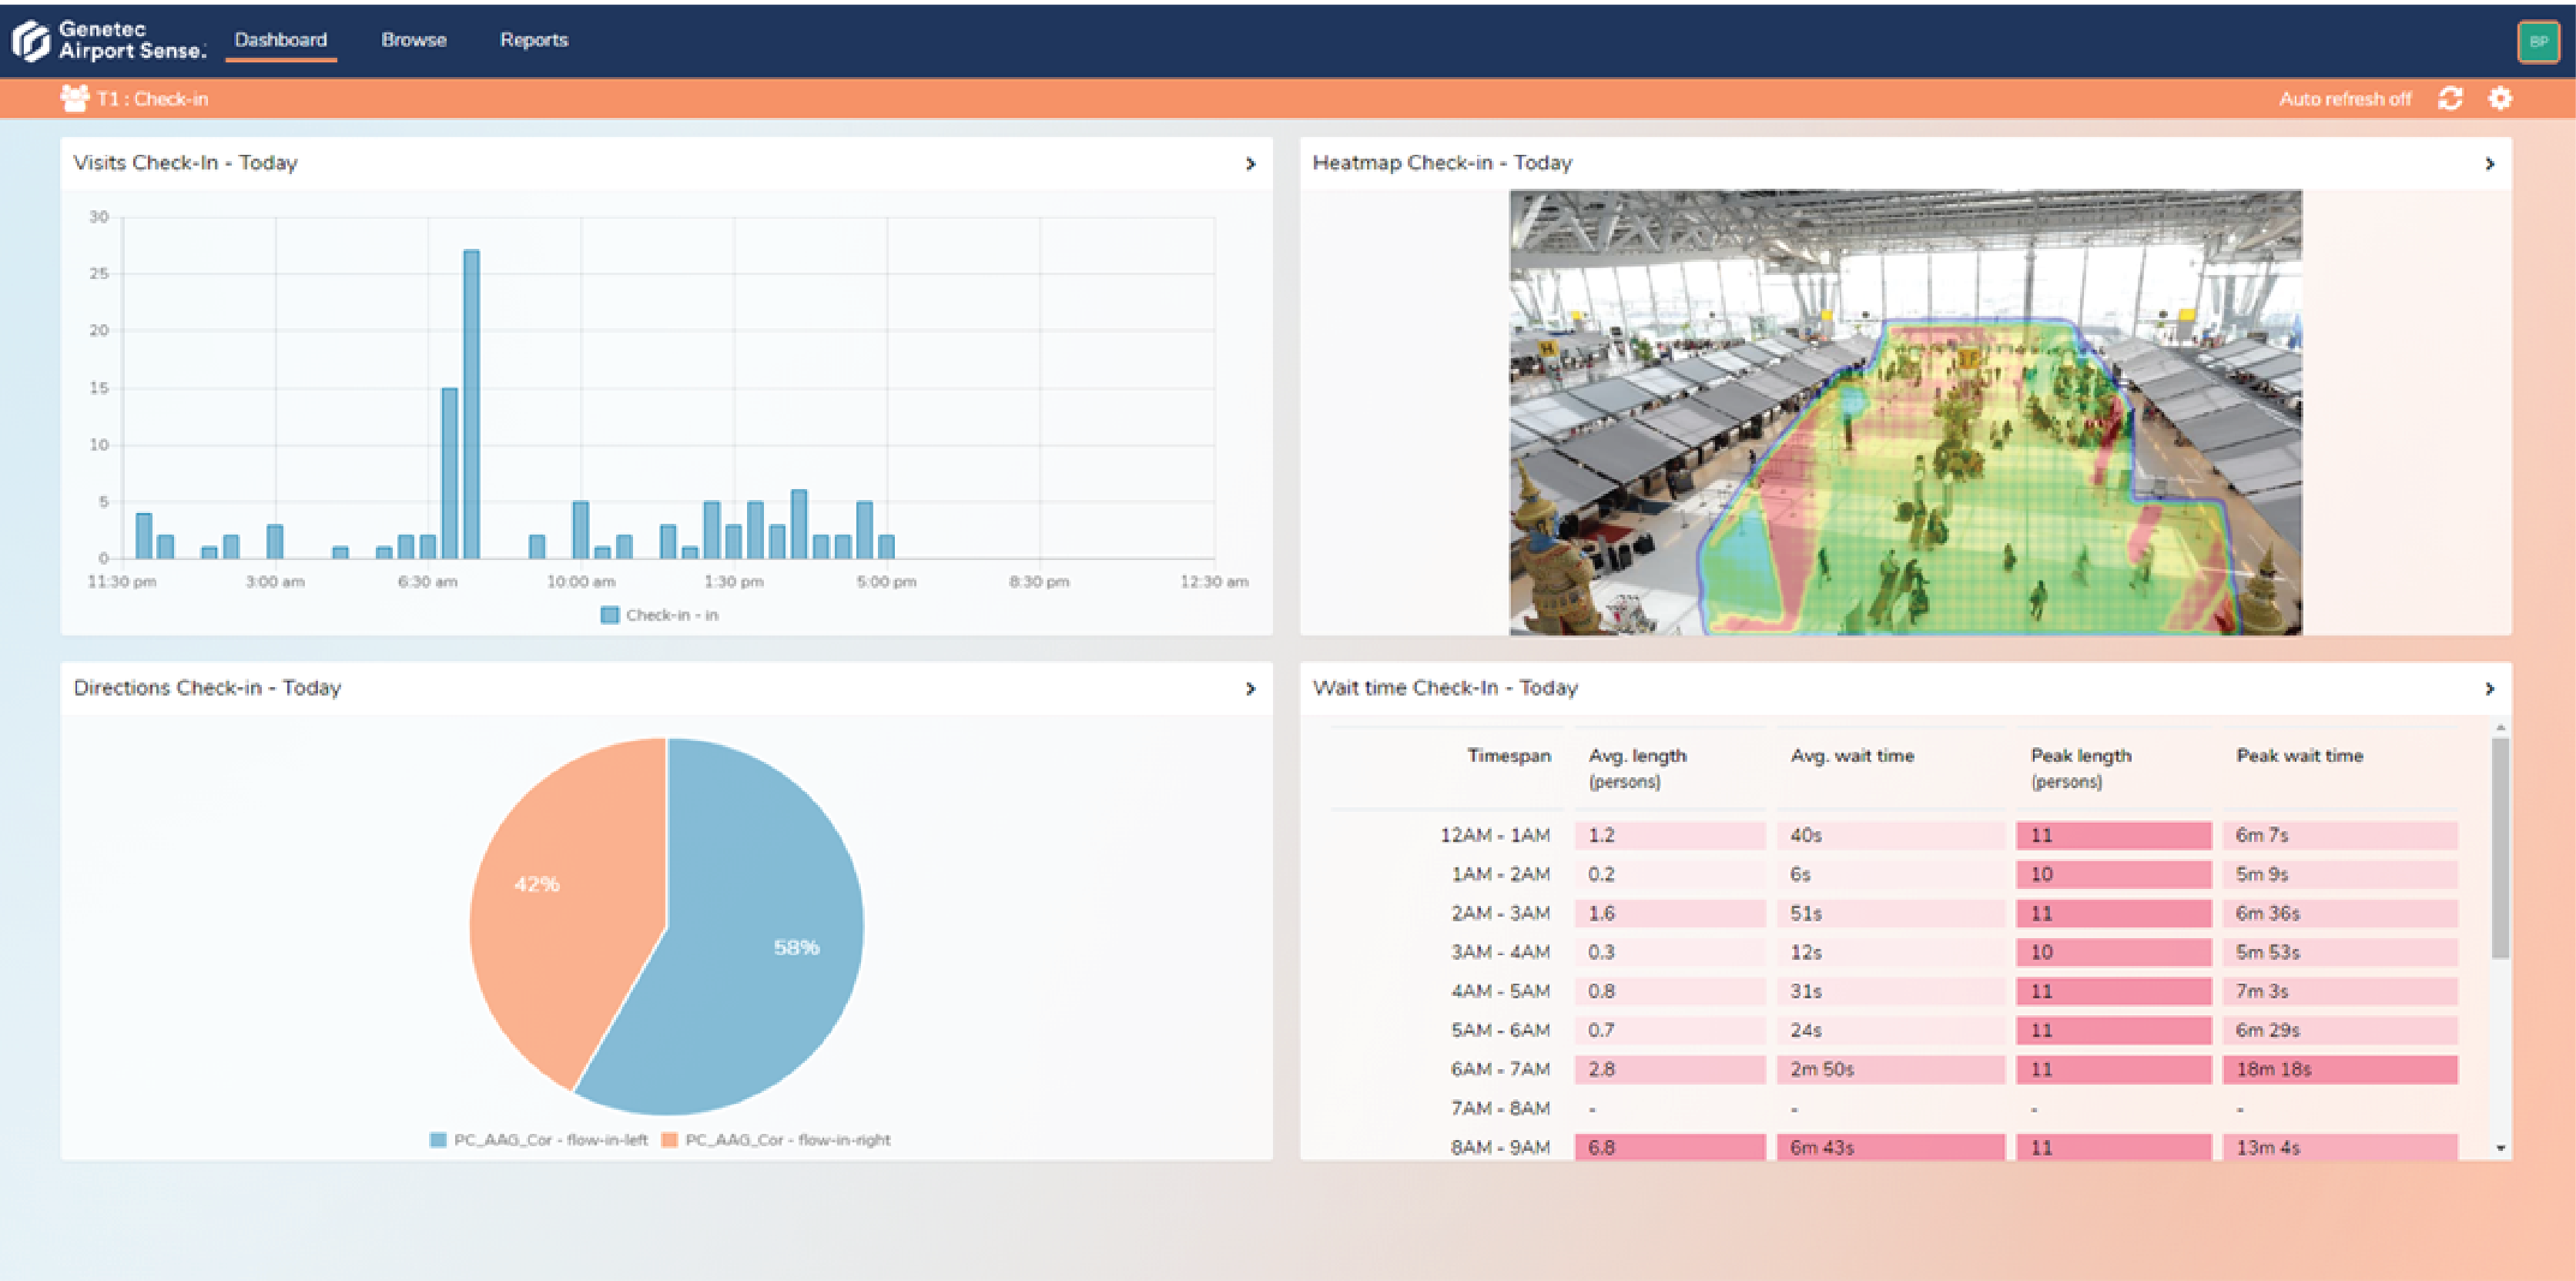The width and height of the screenshot is (2576, 1281).
Task: Click the T1 : Check-in title
Action: coord(152,99)
